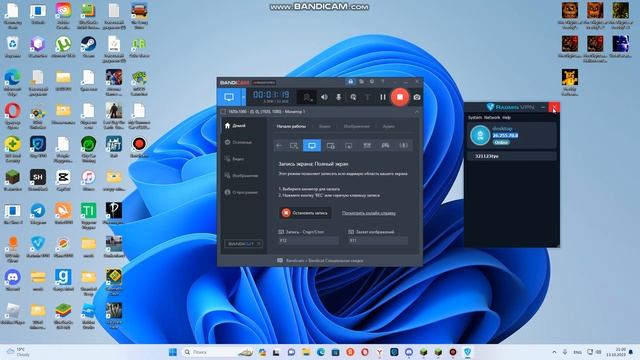640x360 pixels.
Task: Click the BANDICUT button
Action: tap(243, 244)
